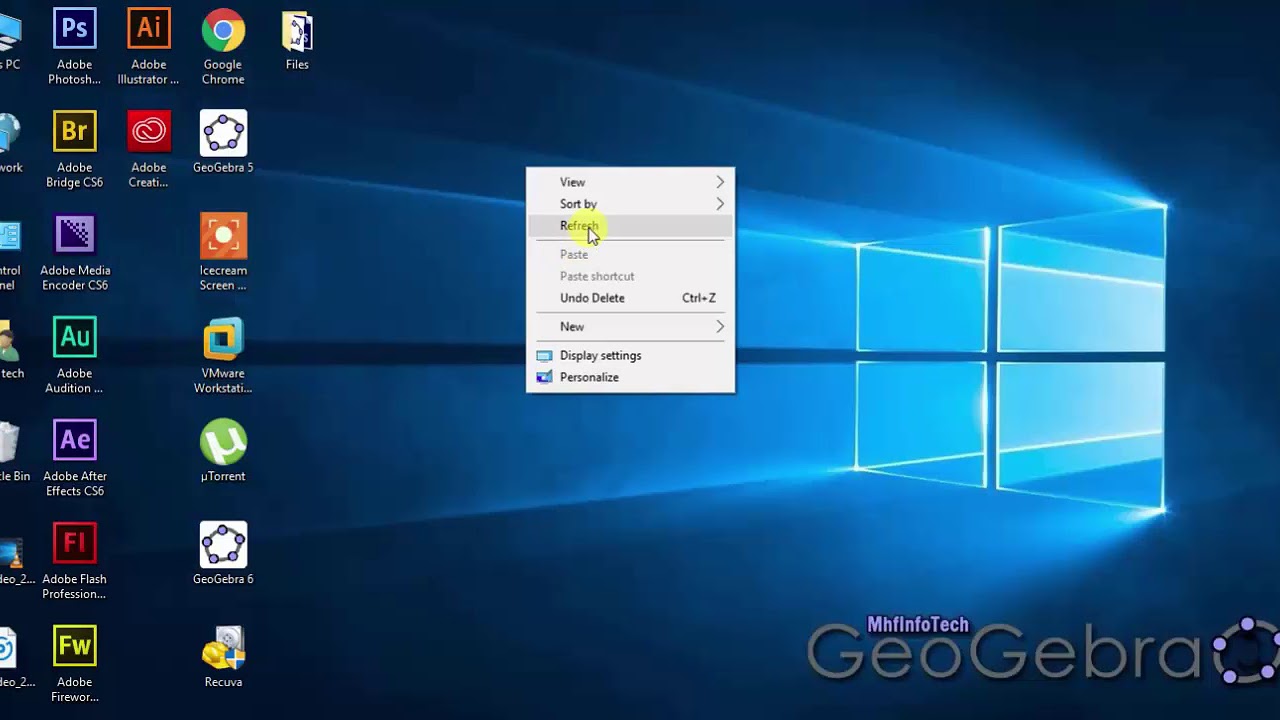Expand the Sort by submenu arrow
This screenshot has width=1280, height=720.
720,204
